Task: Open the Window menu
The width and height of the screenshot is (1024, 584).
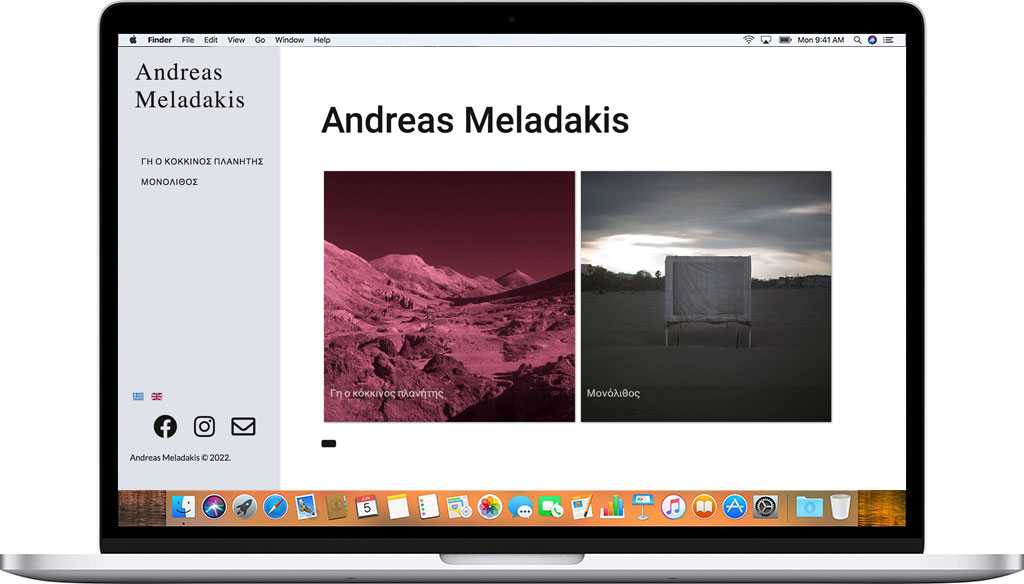Action: tap(289, 40)
